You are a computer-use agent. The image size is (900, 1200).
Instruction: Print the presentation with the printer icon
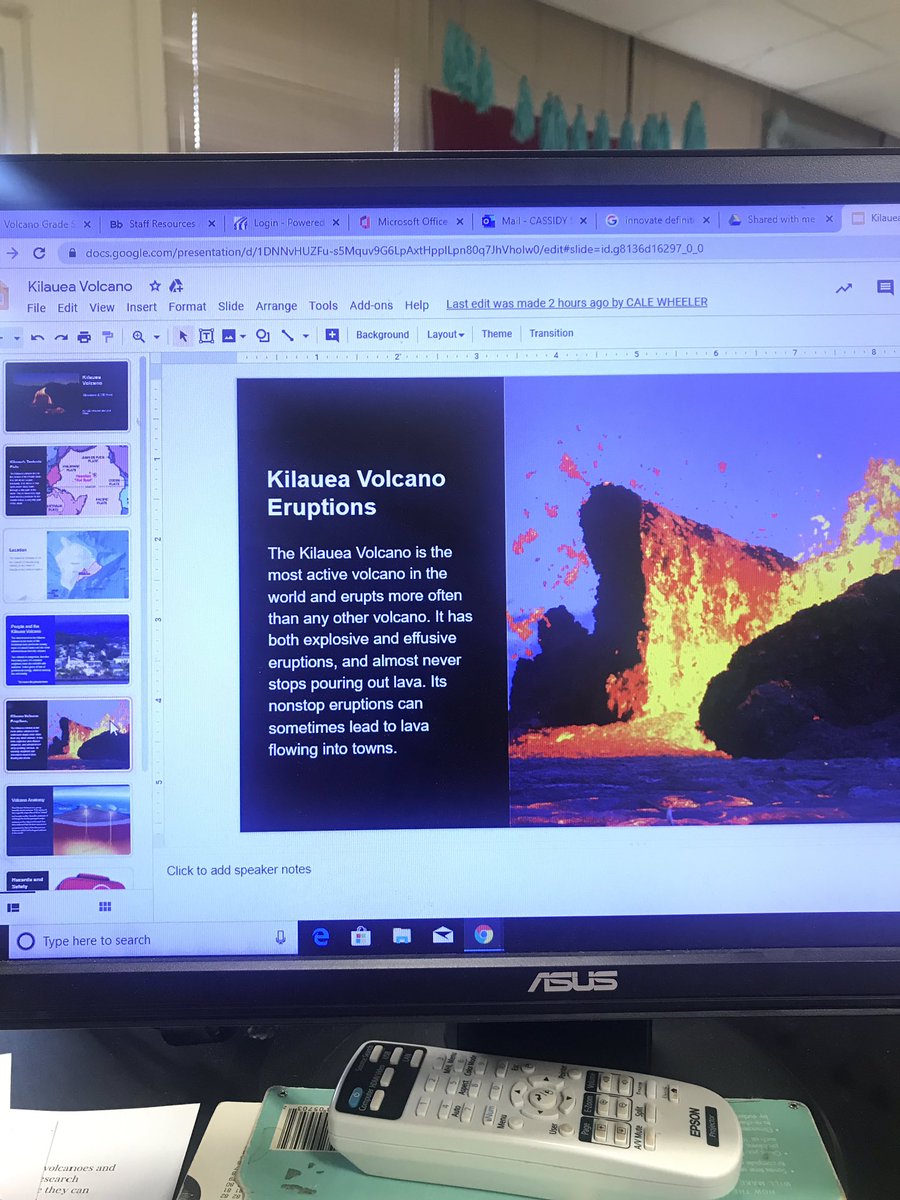[84, 337]
